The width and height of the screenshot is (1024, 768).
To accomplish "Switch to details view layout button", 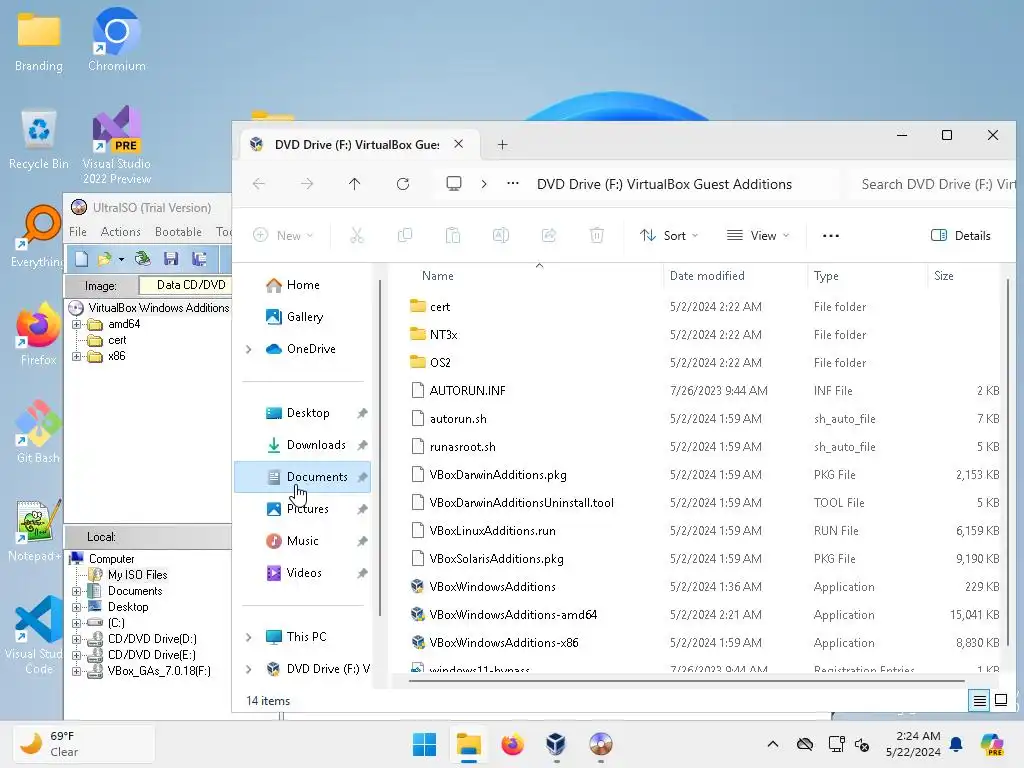I will pyautogui.click(x=980, y=701).
